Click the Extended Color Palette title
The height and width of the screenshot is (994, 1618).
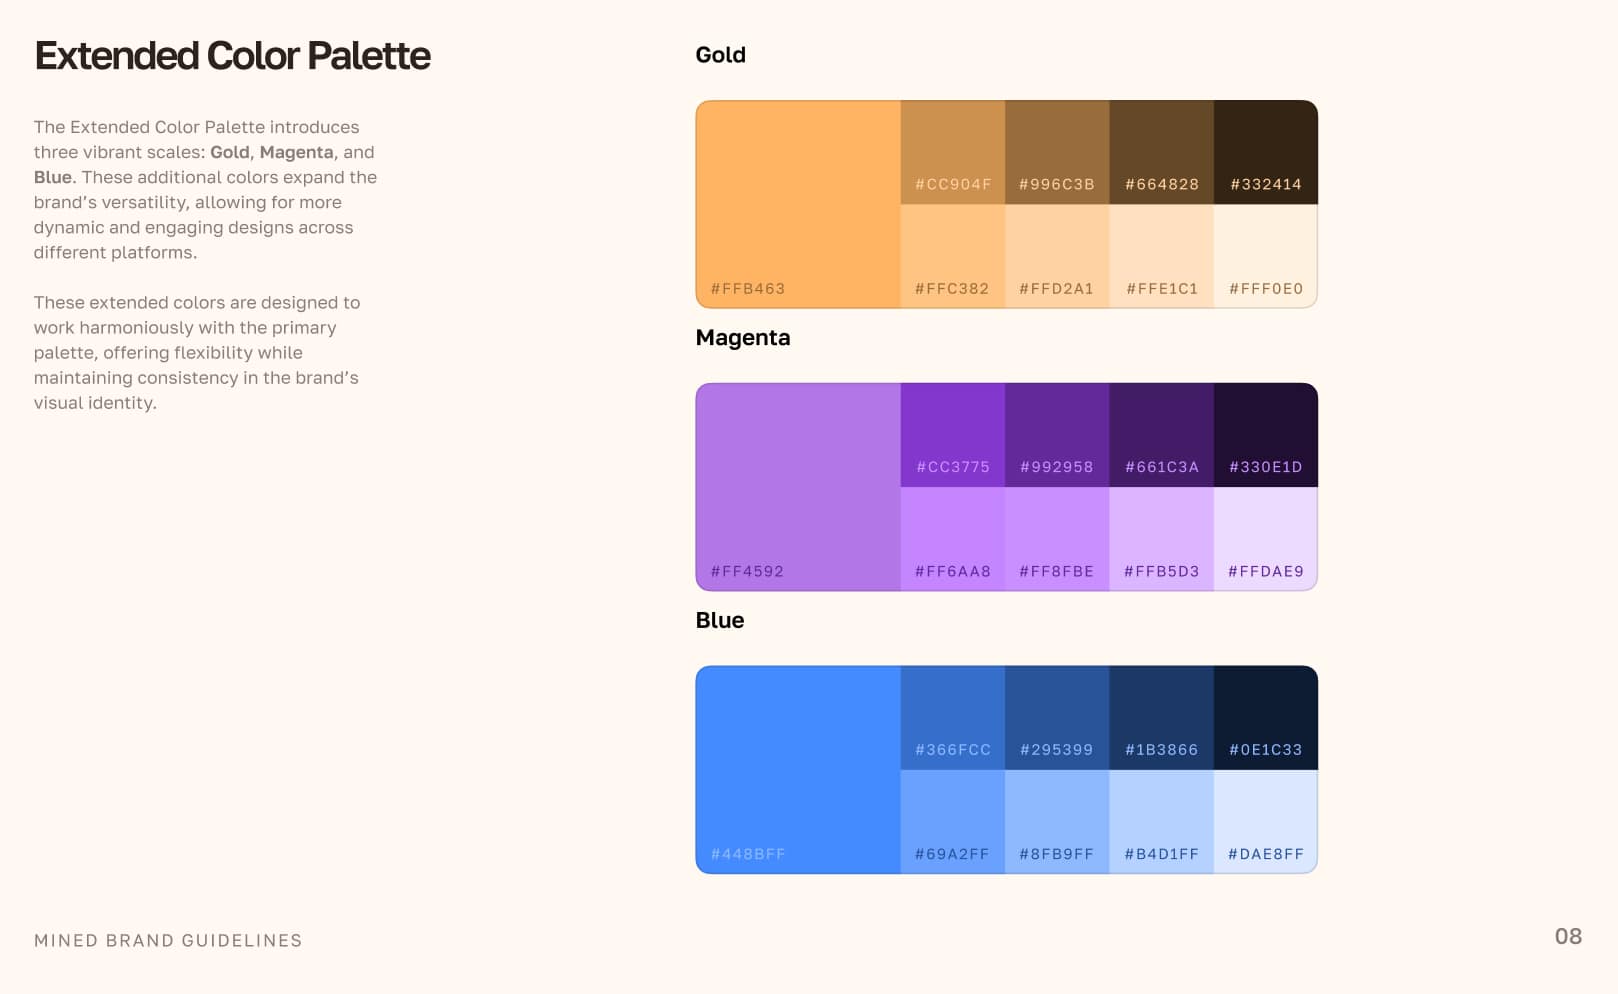[x=232, y=56]
